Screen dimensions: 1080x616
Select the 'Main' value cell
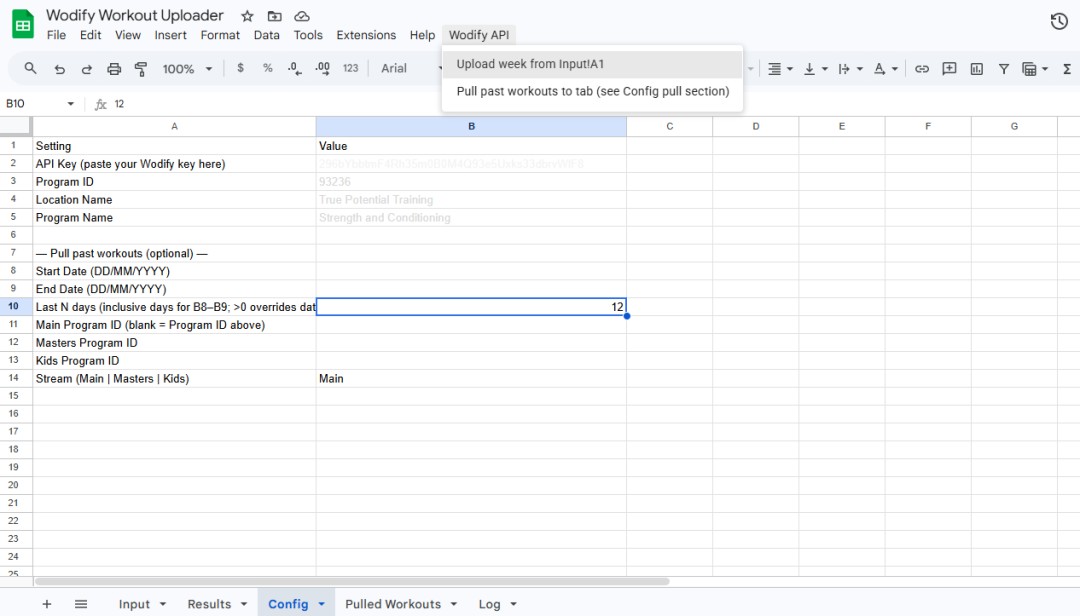471,378
